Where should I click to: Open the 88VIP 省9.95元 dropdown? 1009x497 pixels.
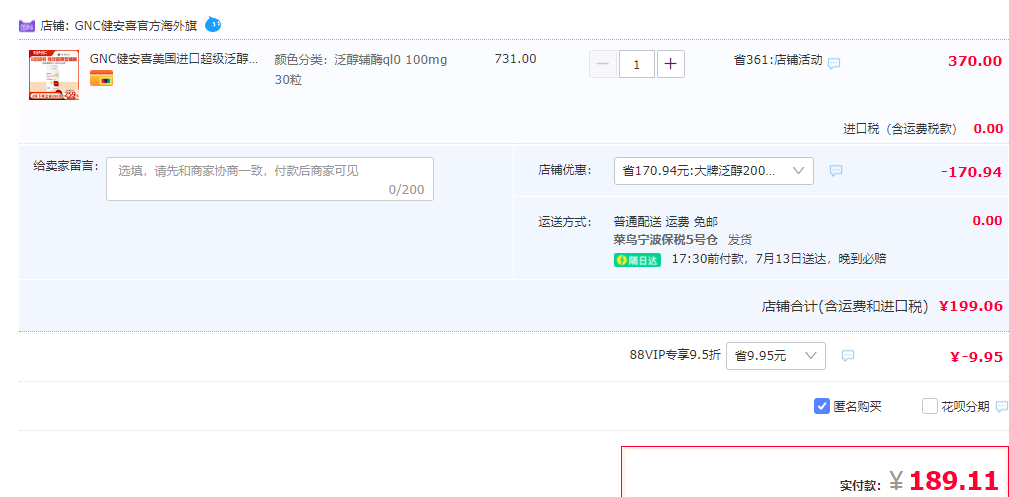pos(775,355)
